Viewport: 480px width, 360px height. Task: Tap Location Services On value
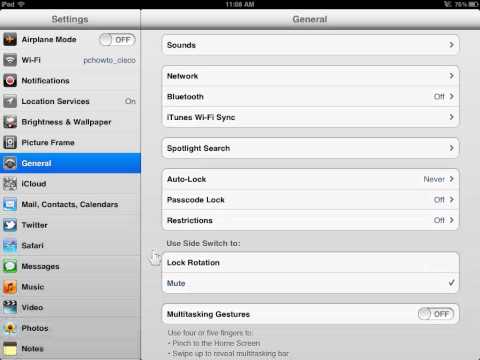(x=130, y=101)
